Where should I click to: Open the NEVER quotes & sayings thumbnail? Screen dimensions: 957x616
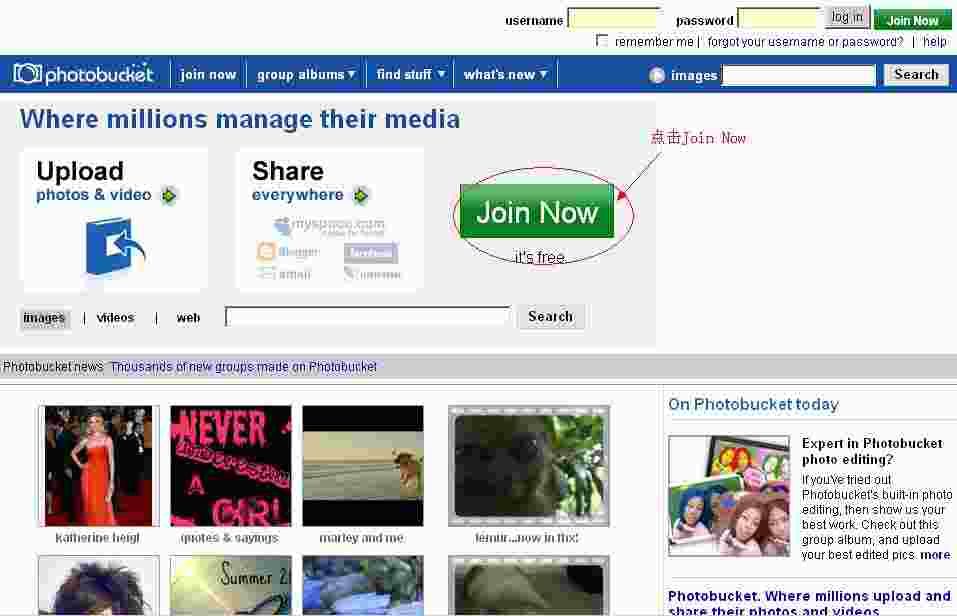click(231, 466)
